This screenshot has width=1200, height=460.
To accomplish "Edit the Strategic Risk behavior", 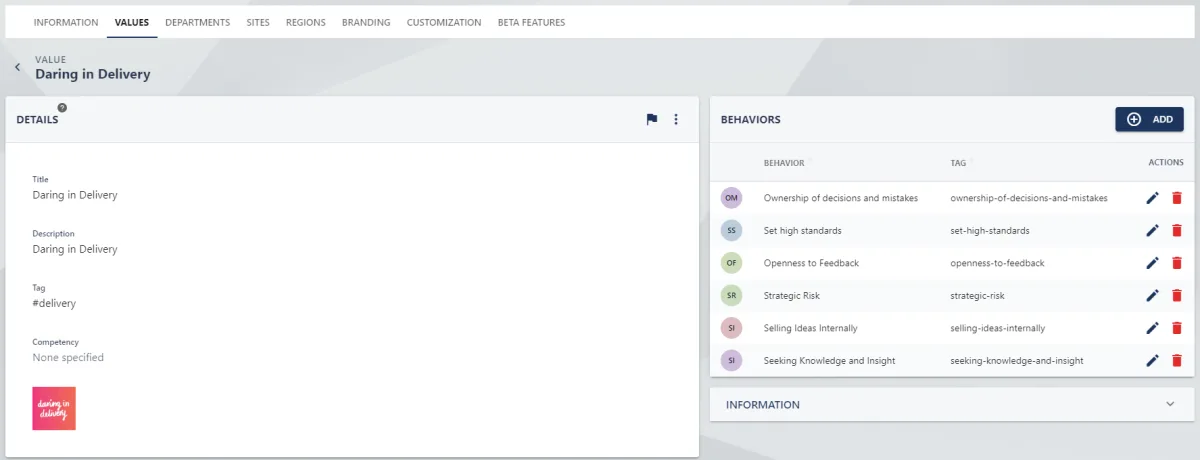I will click(x=1152, y=295).
